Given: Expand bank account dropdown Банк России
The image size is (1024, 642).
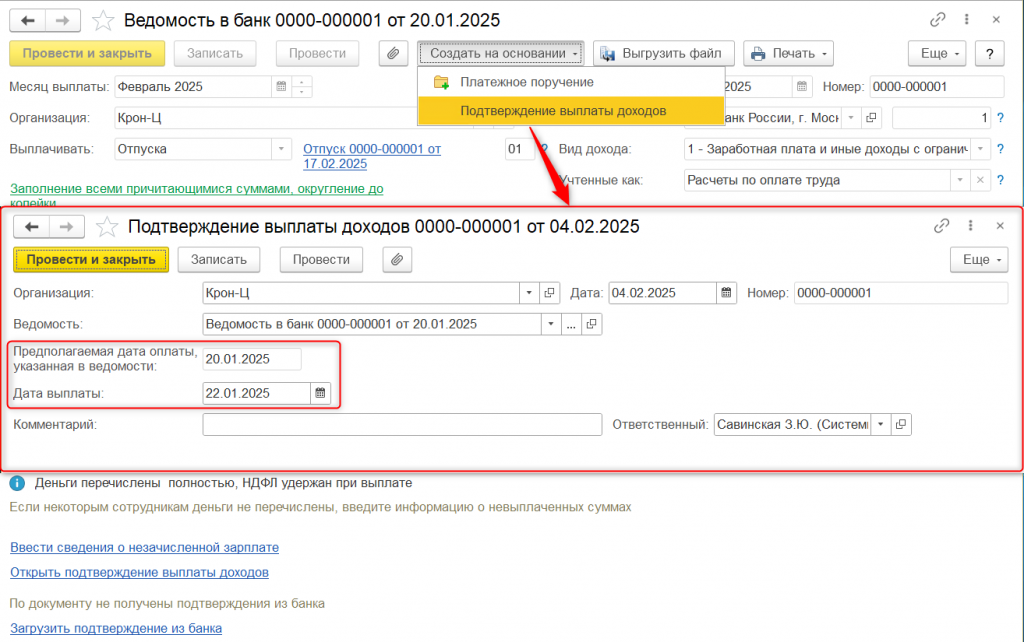Looking at the screenshot, I should click(850, 118).
